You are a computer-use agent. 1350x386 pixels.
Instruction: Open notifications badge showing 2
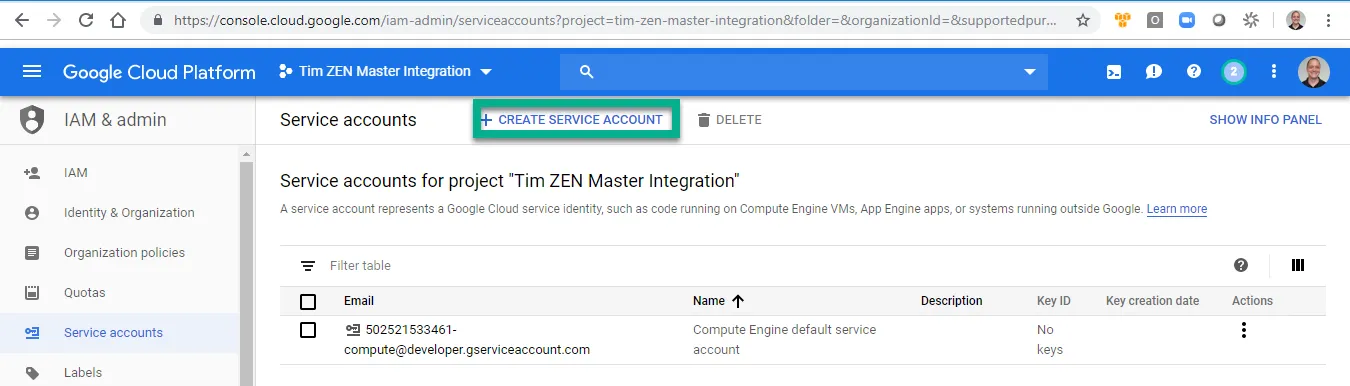[x=1234, y=71]
